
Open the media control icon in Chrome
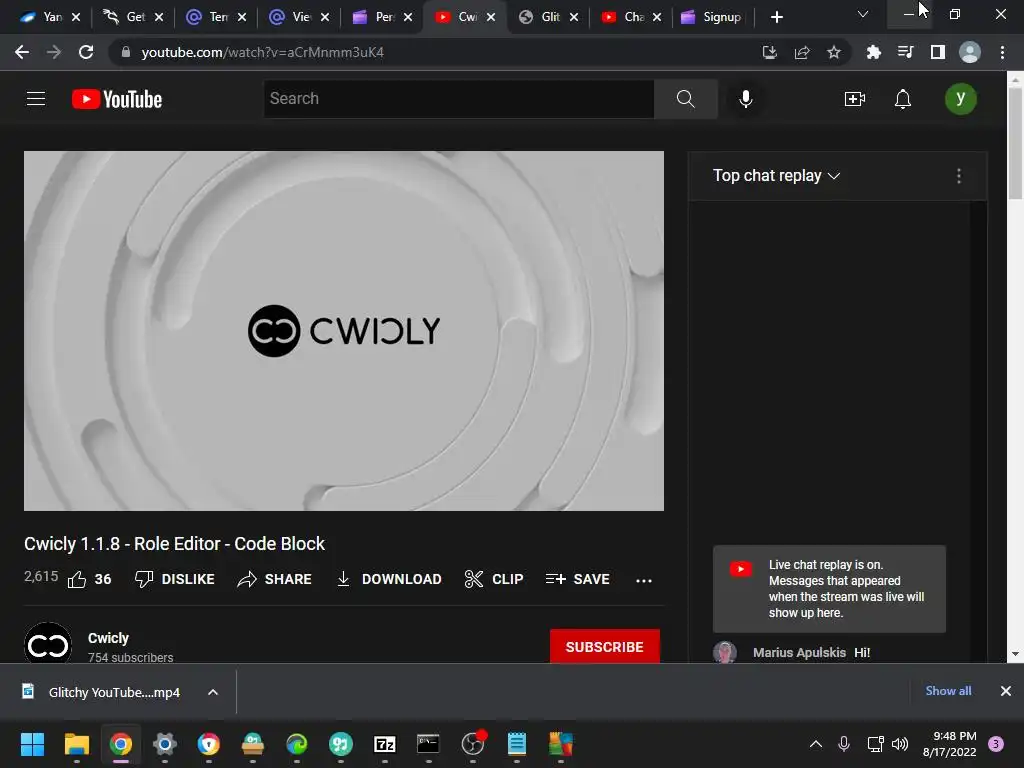coord(905,52)
